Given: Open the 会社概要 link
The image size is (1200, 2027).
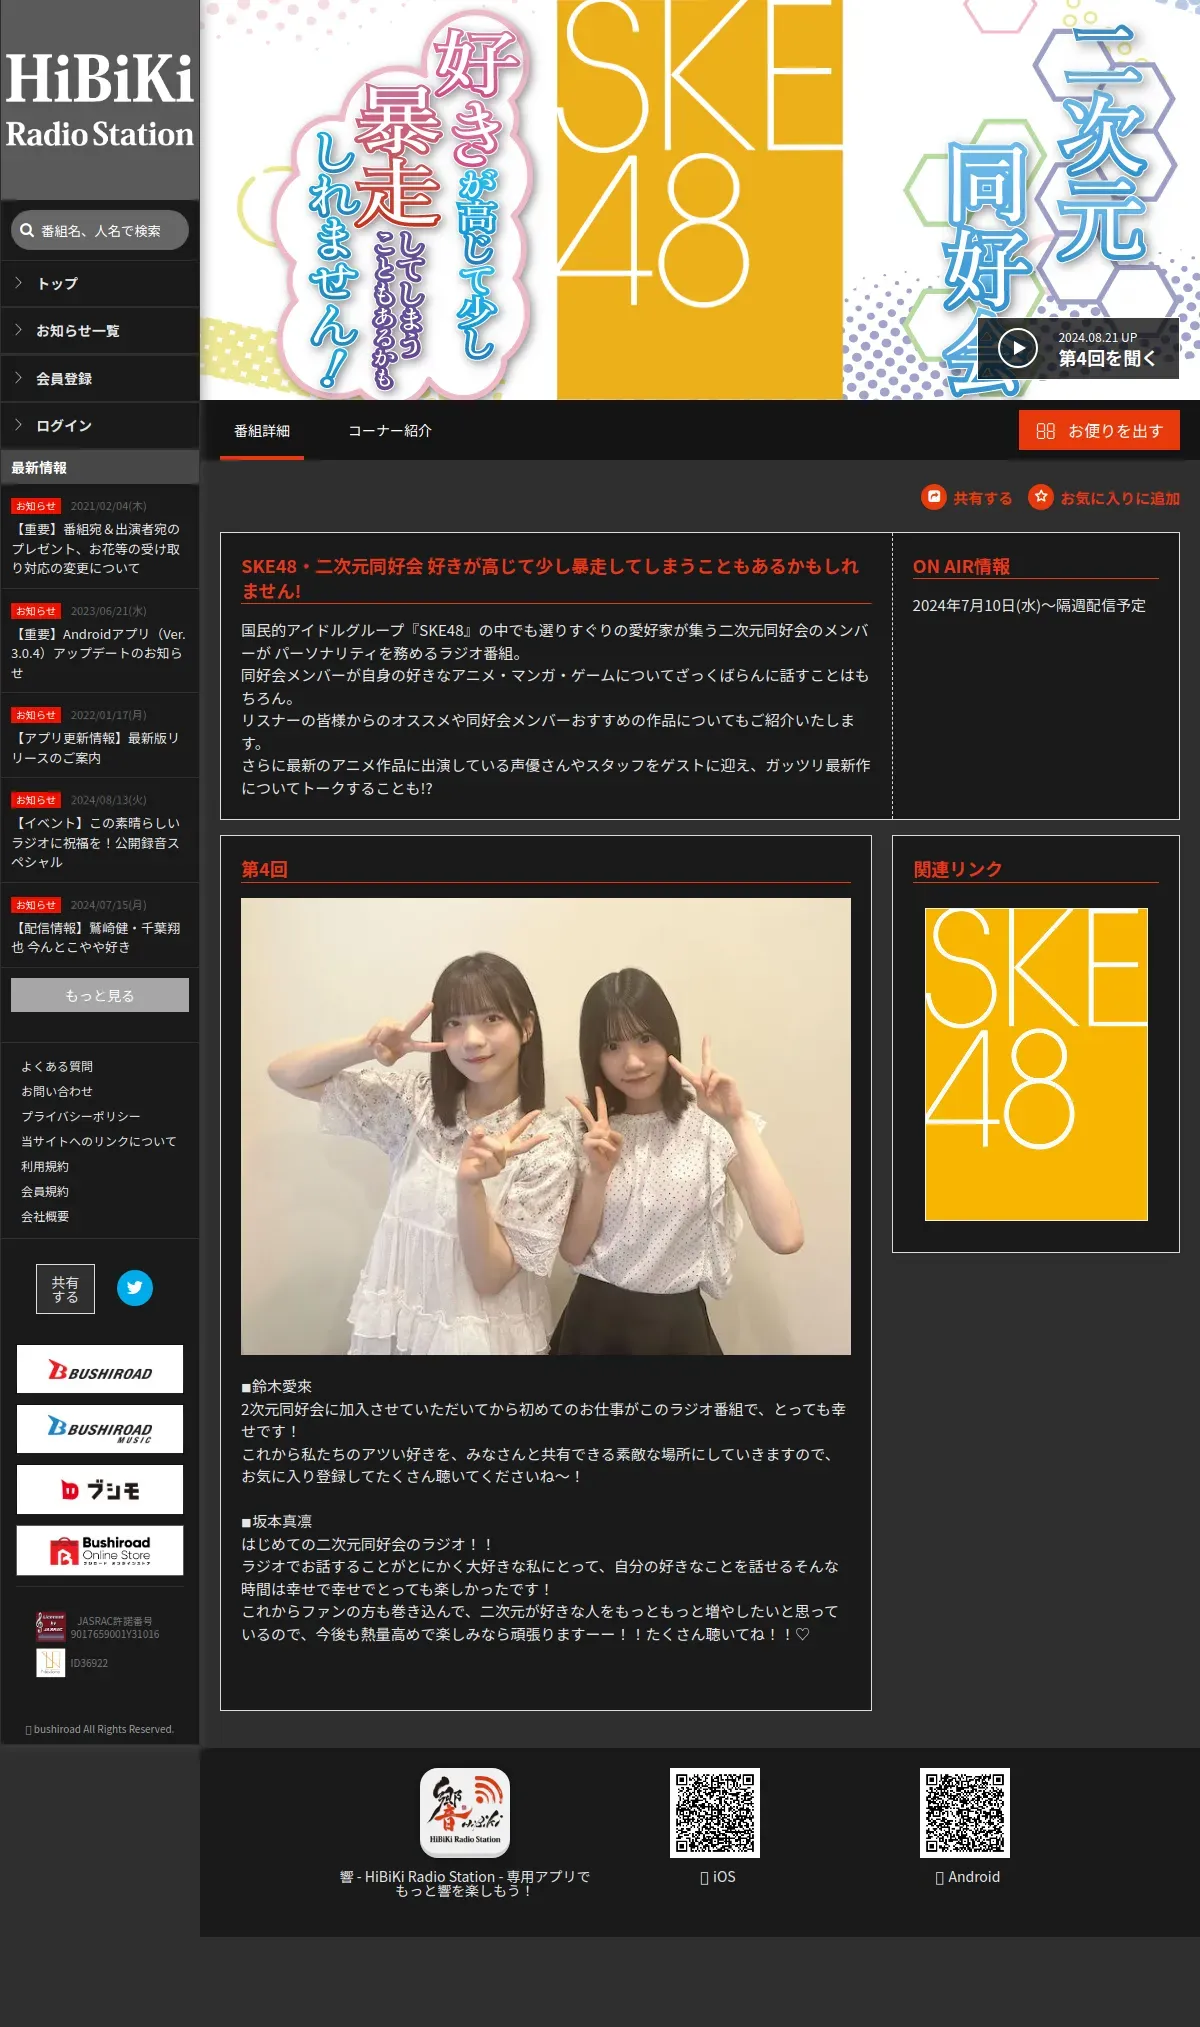Looking at the screenshot, I should point(45,1217).
